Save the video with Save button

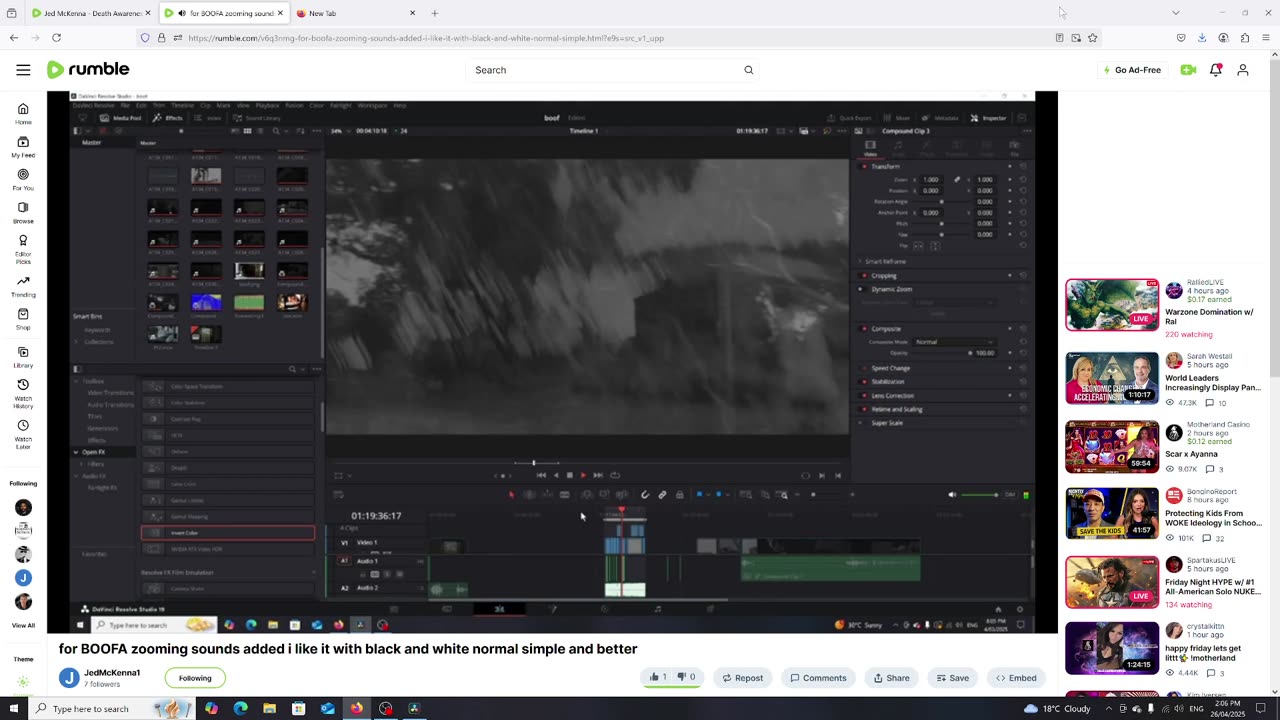point(951,678)
